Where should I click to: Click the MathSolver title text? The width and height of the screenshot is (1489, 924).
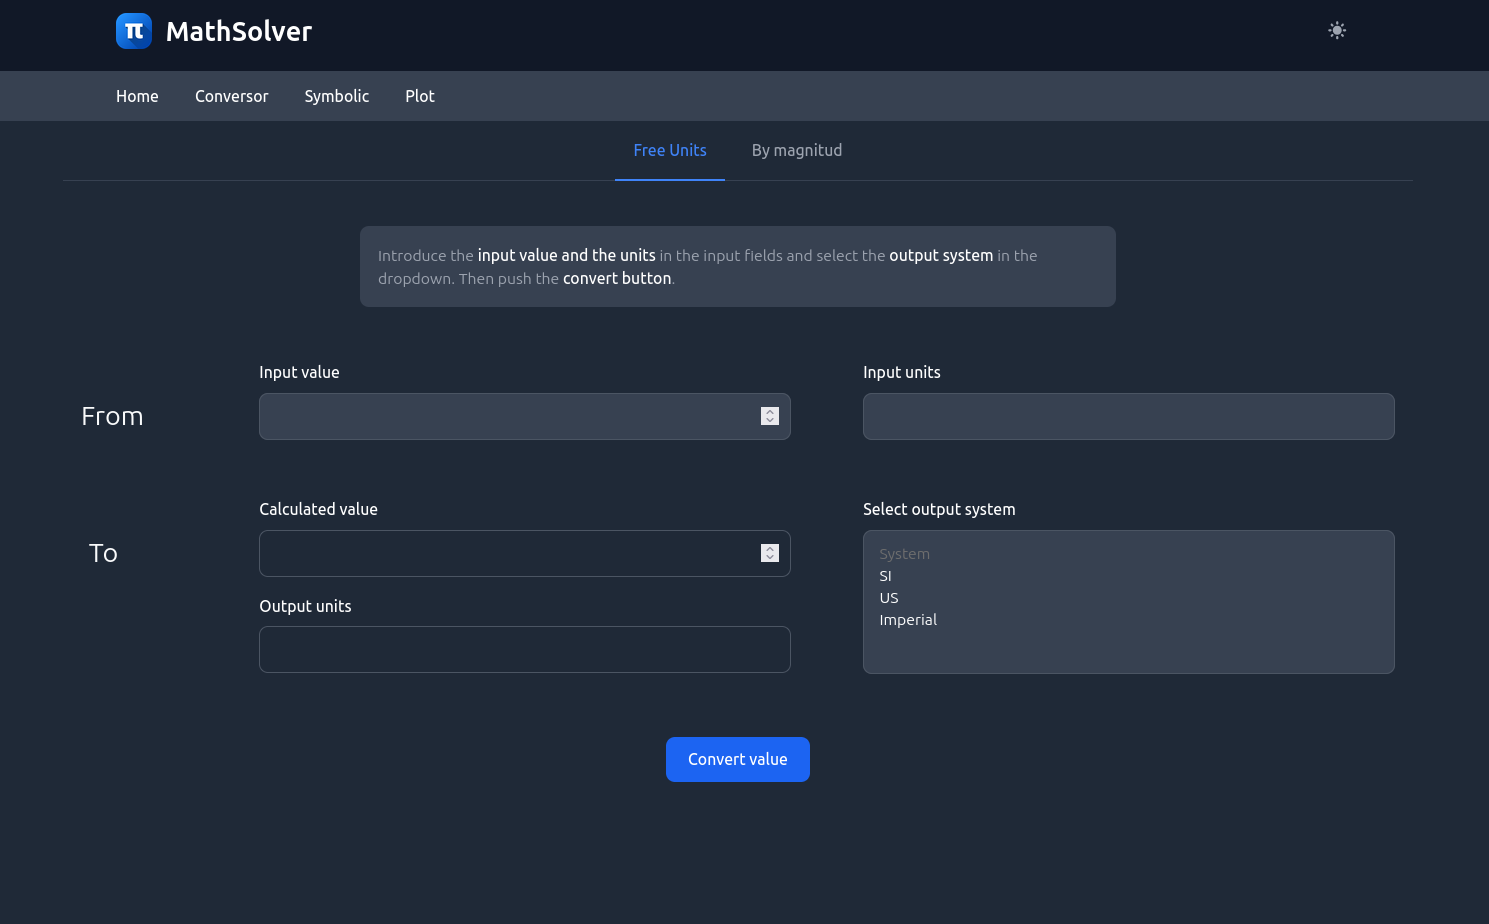pyautogui.click(x=238, y=31)
